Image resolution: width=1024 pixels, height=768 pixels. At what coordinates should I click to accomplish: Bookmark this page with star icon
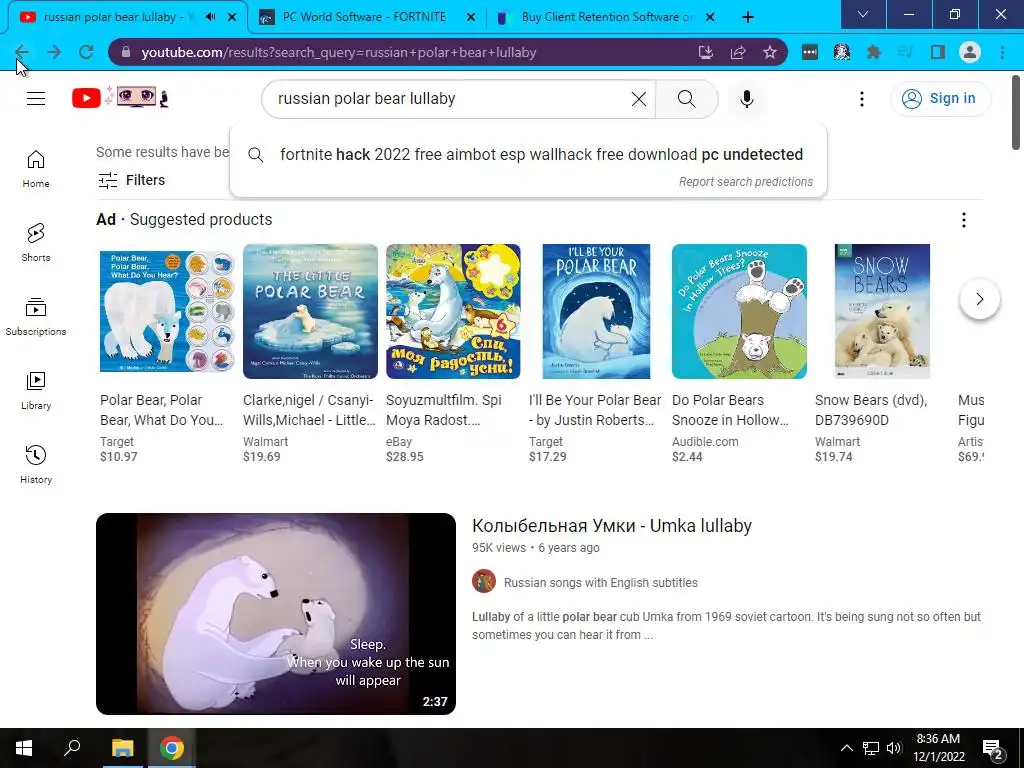point(769,52)
